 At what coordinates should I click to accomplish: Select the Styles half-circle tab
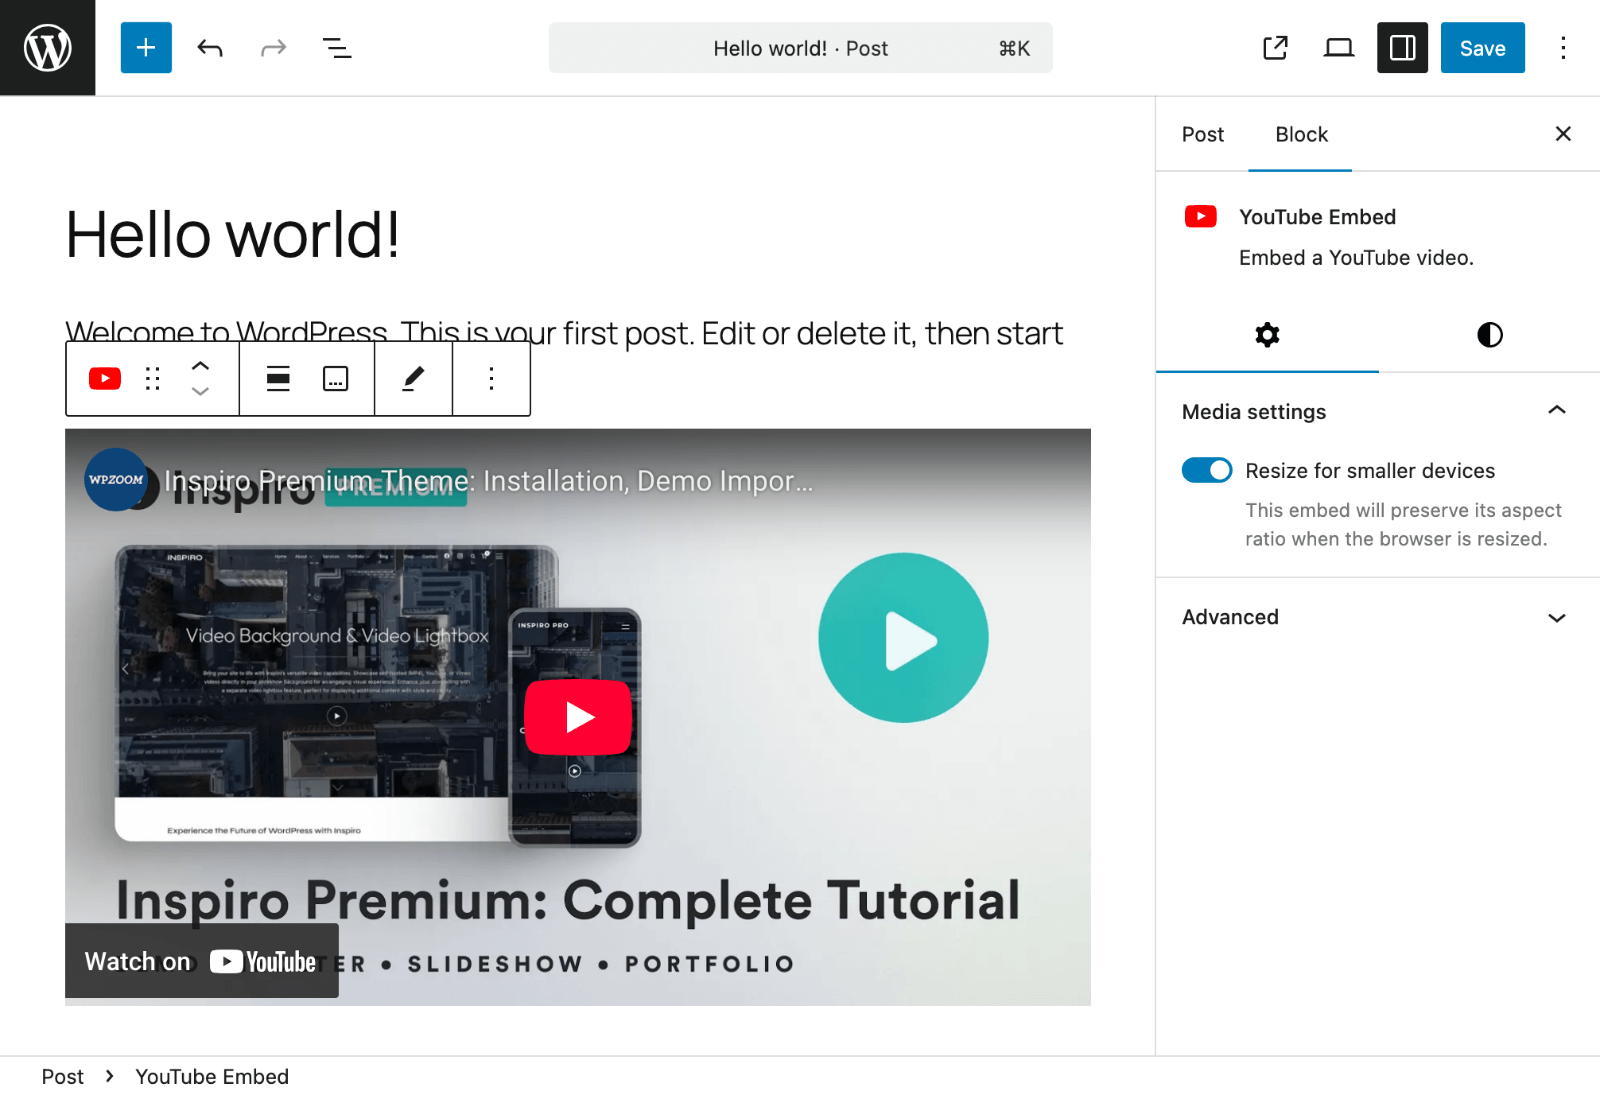[1489, 335]
